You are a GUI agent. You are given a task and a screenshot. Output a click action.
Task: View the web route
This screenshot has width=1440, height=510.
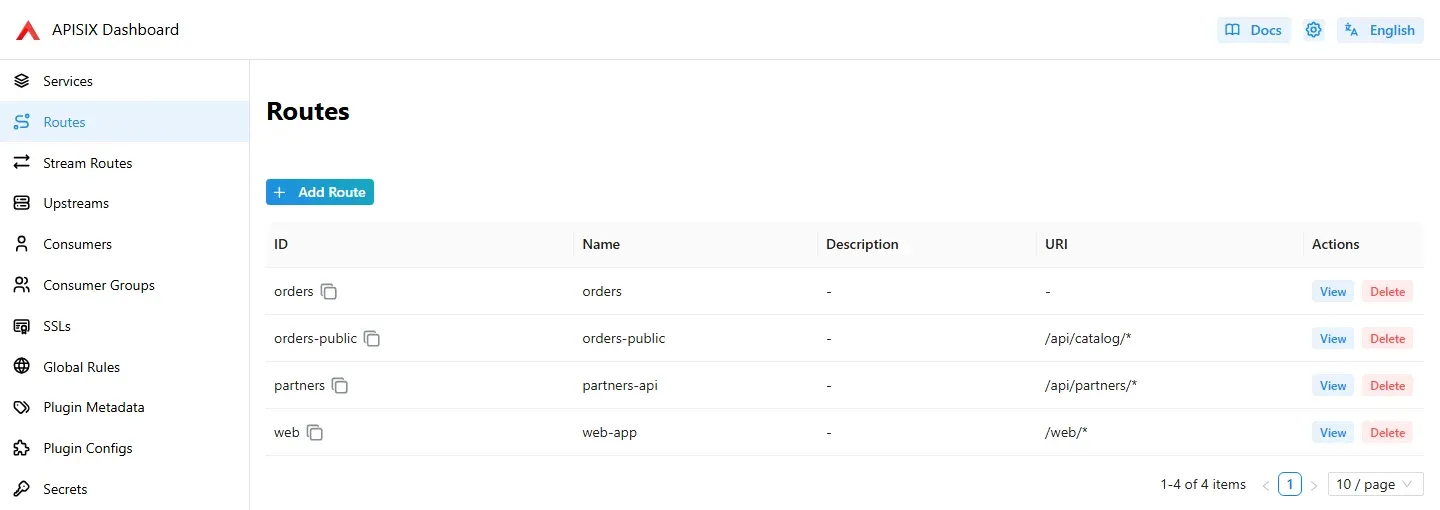coord(1333,433)
